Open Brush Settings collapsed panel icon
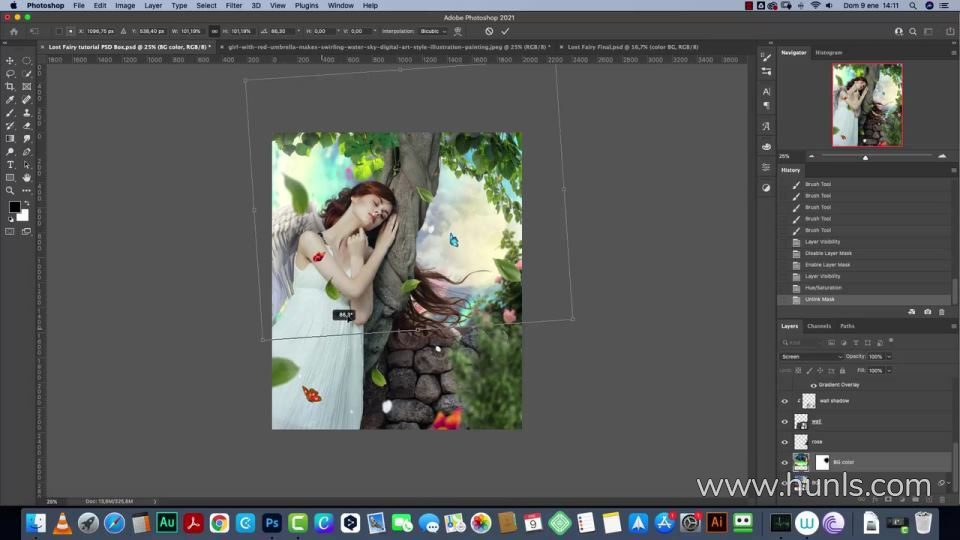 [766, 57]
